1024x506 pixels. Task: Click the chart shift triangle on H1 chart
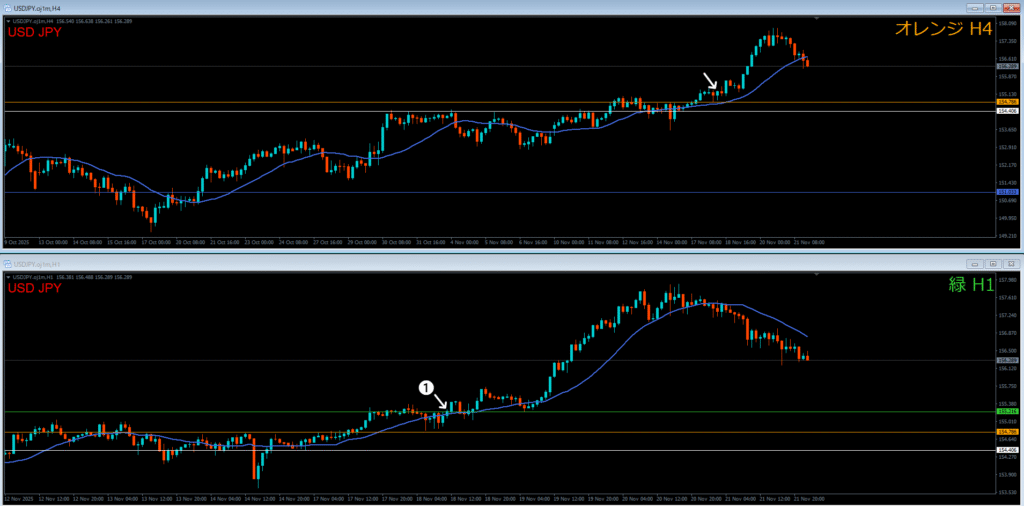tap(817, 273)
